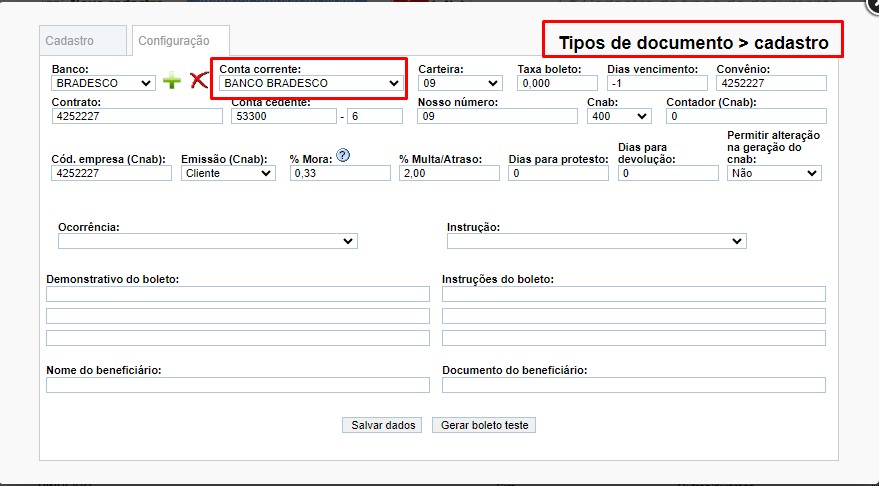Click Conta cedente digit field 6
879x486 pixels.
(375, 116)
